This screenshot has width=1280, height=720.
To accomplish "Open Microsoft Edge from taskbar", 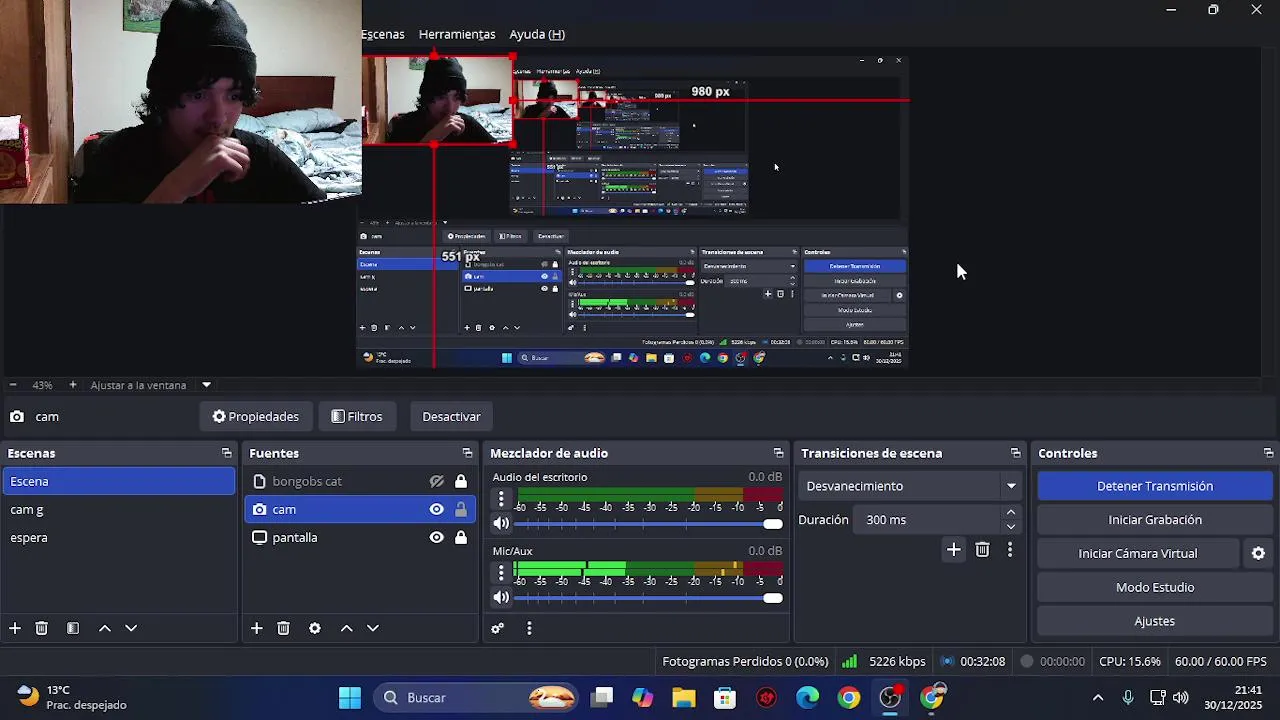I will (807, 697).
